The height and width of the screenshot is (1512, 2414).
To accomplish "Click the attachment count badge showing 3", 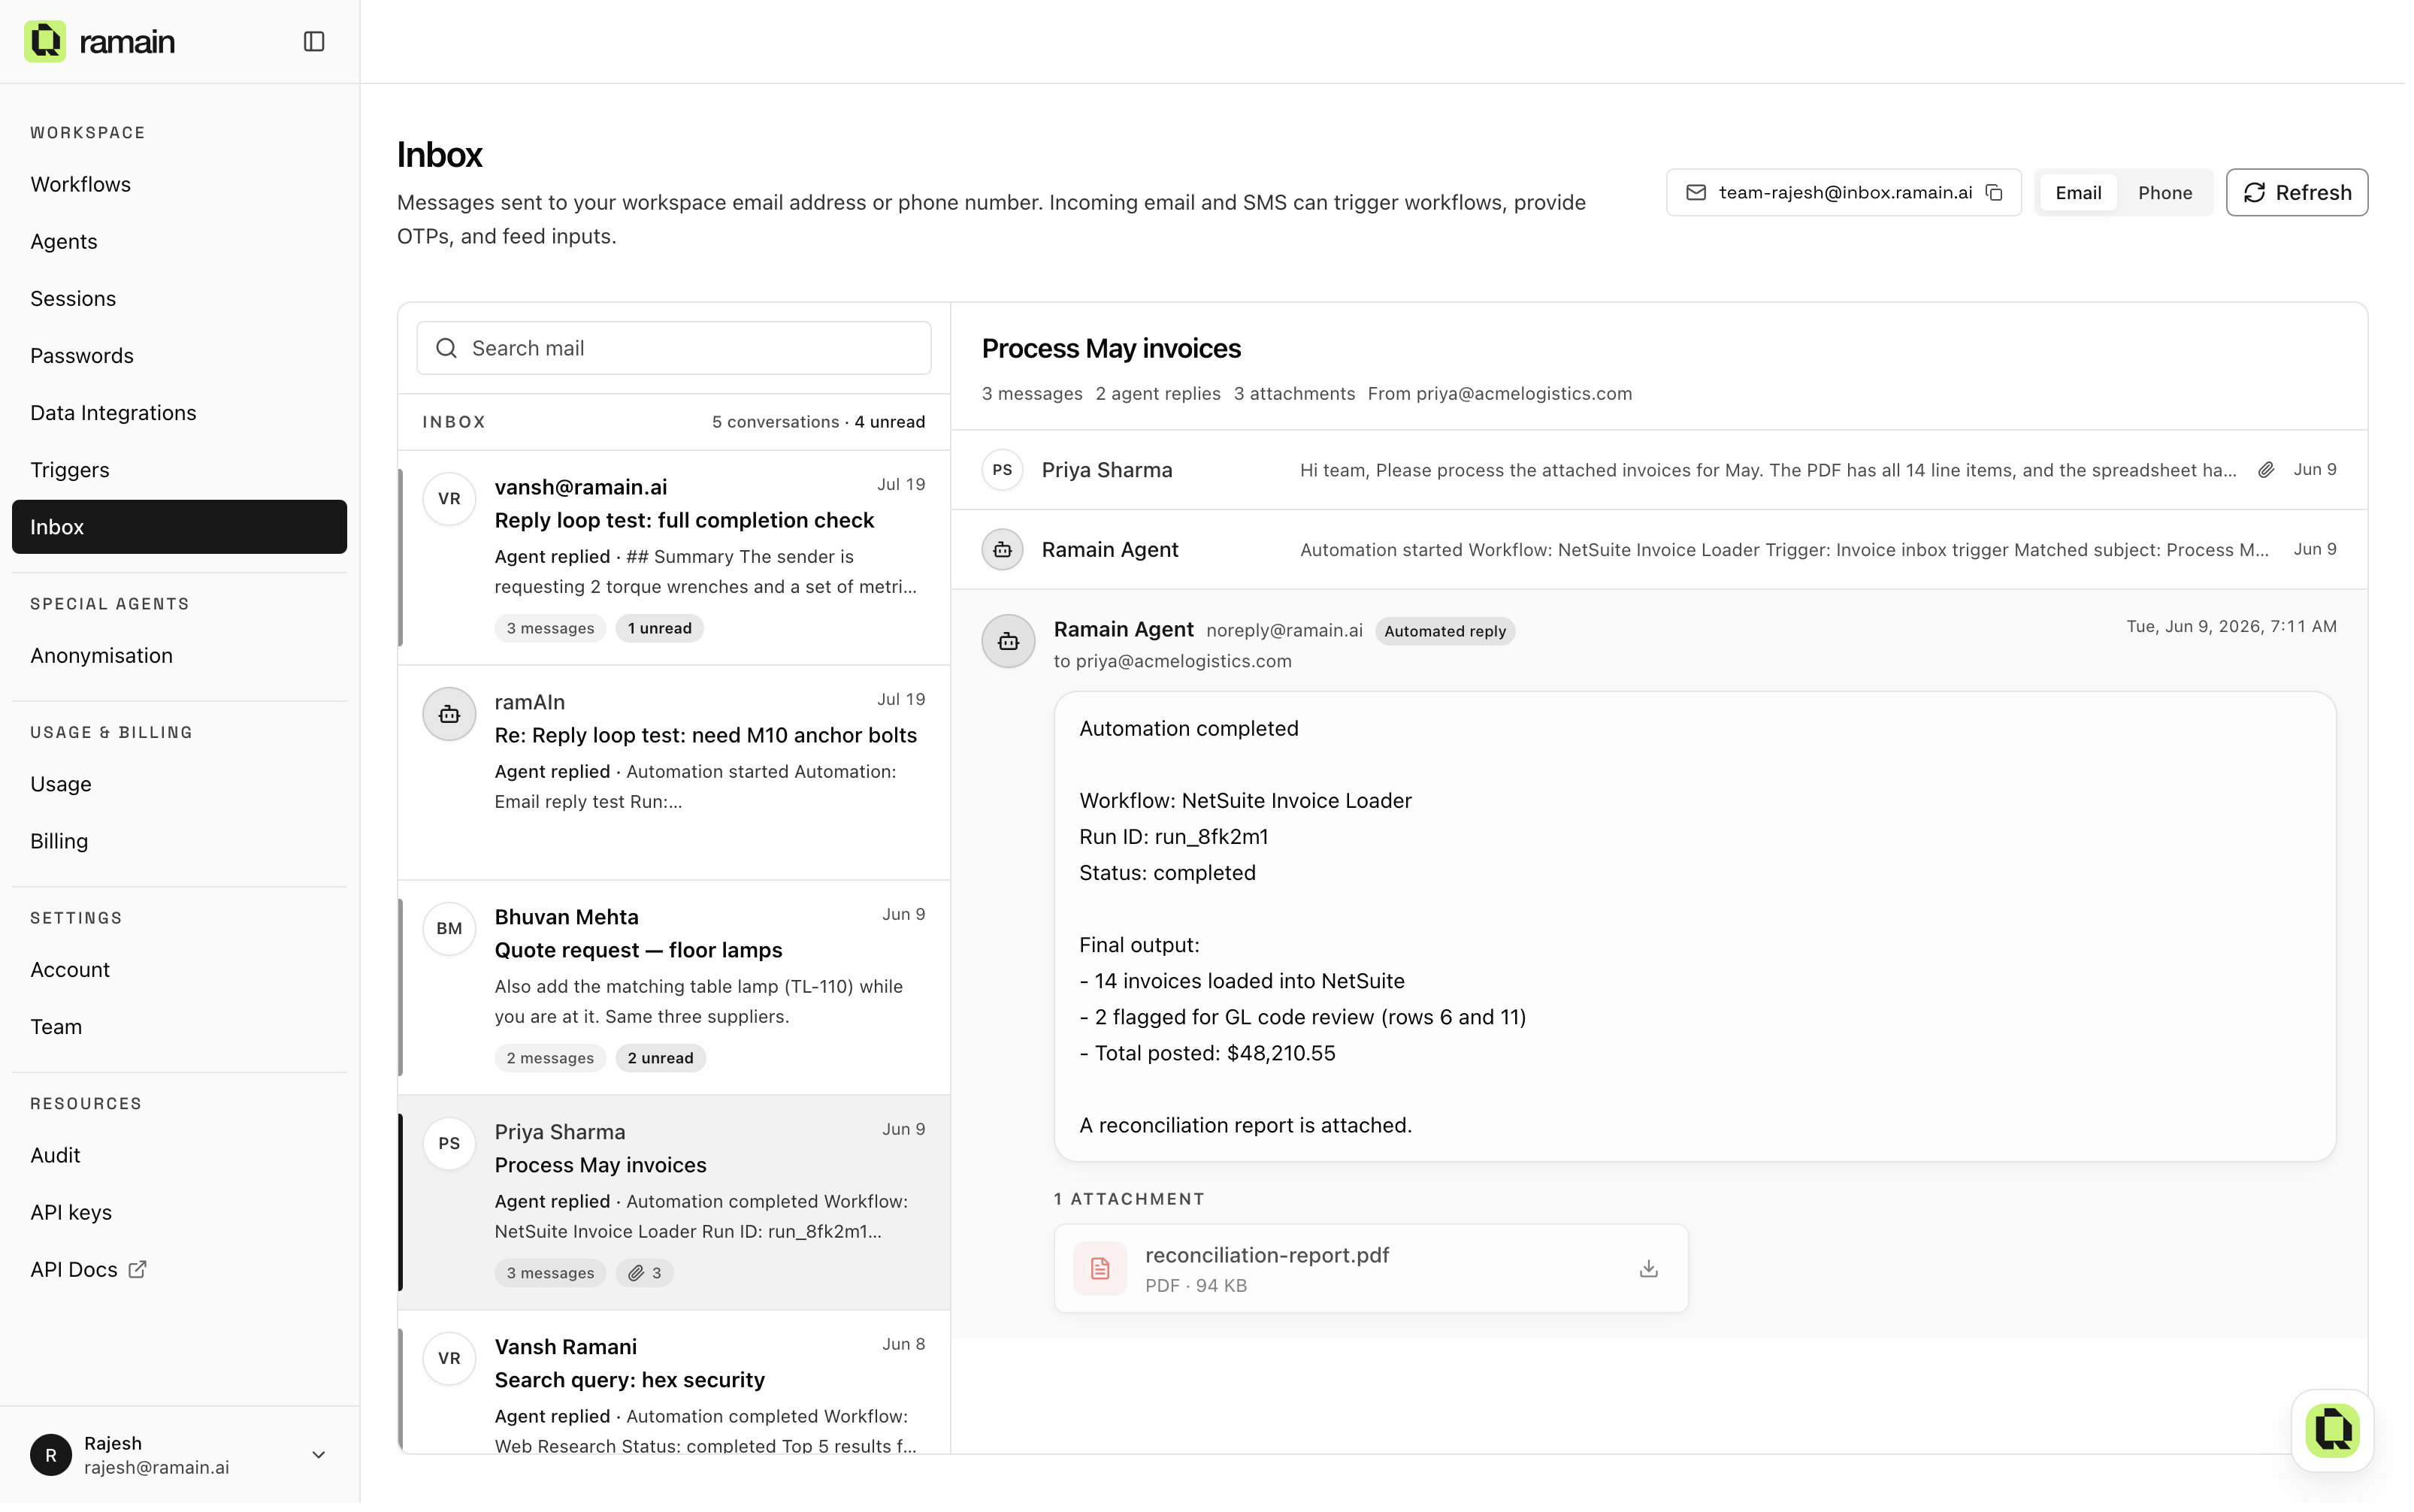I will click(645, 1274).
